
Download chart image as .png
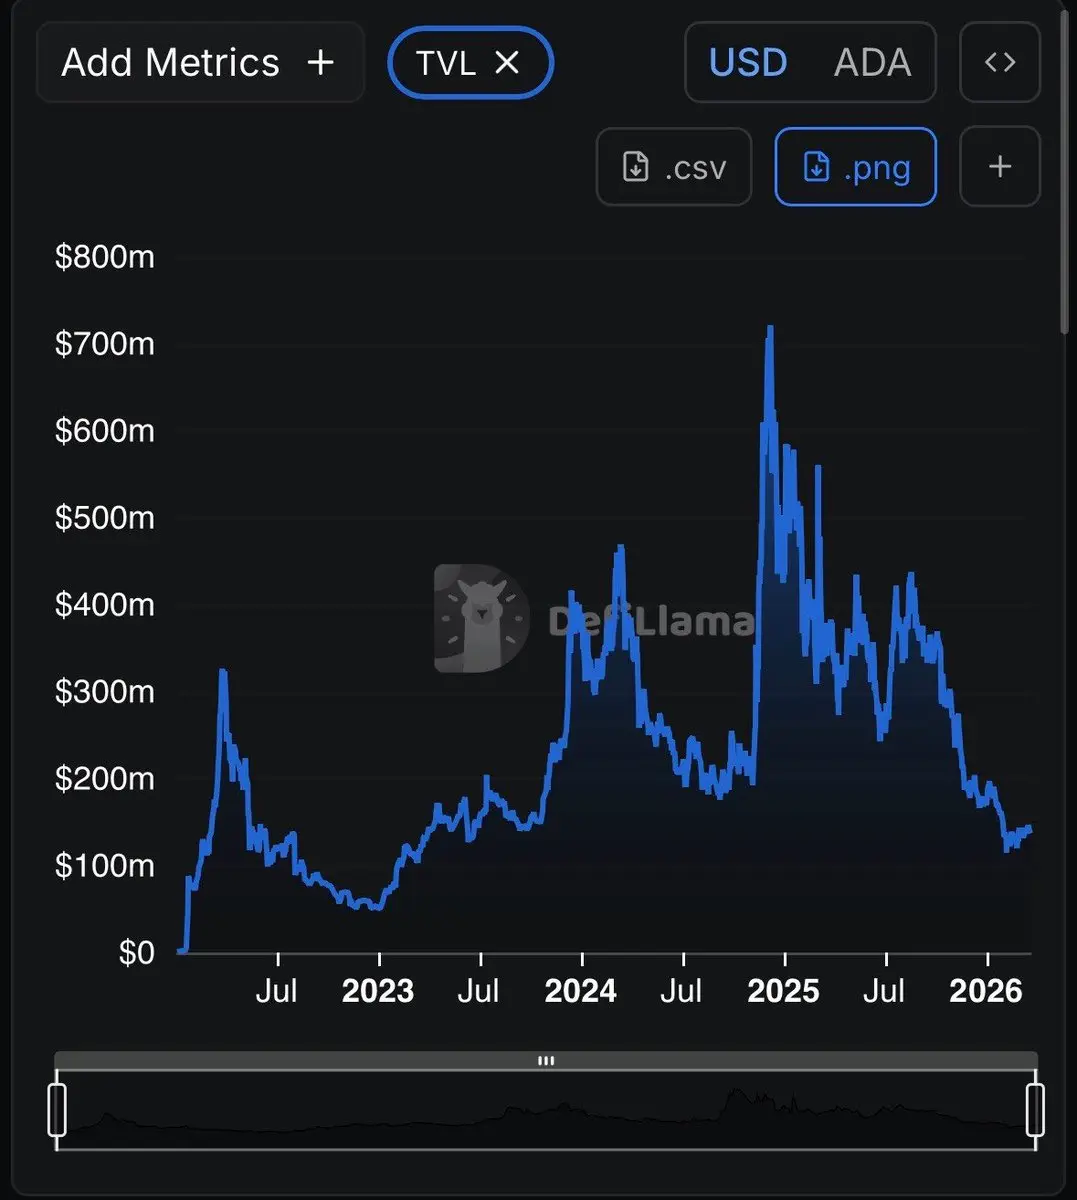[856, 167]
